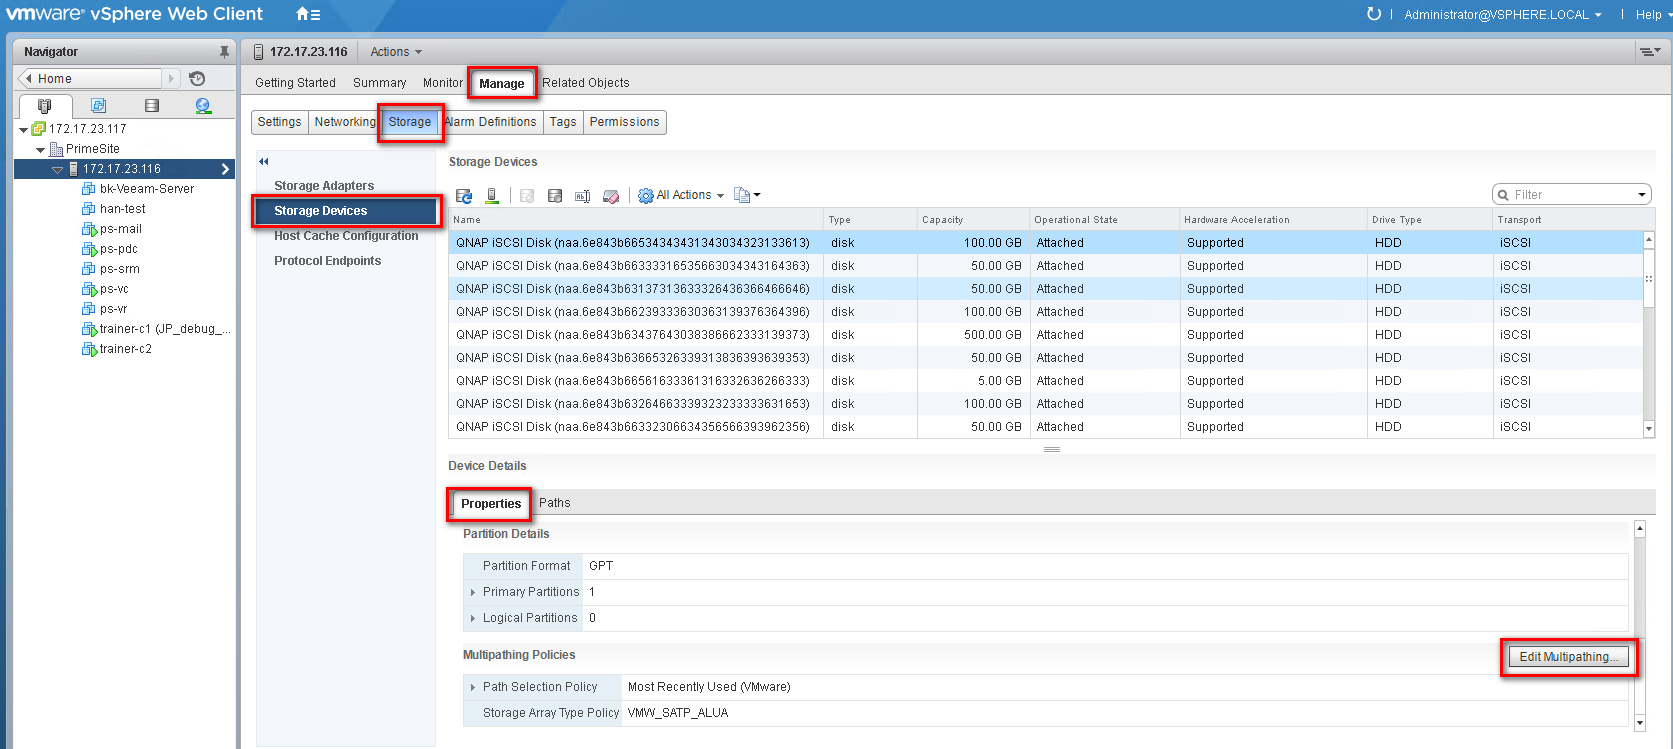Open the copy/export dropdown icon
Viewport: 1673px width, 749px height.
click(x=747, y=195)
